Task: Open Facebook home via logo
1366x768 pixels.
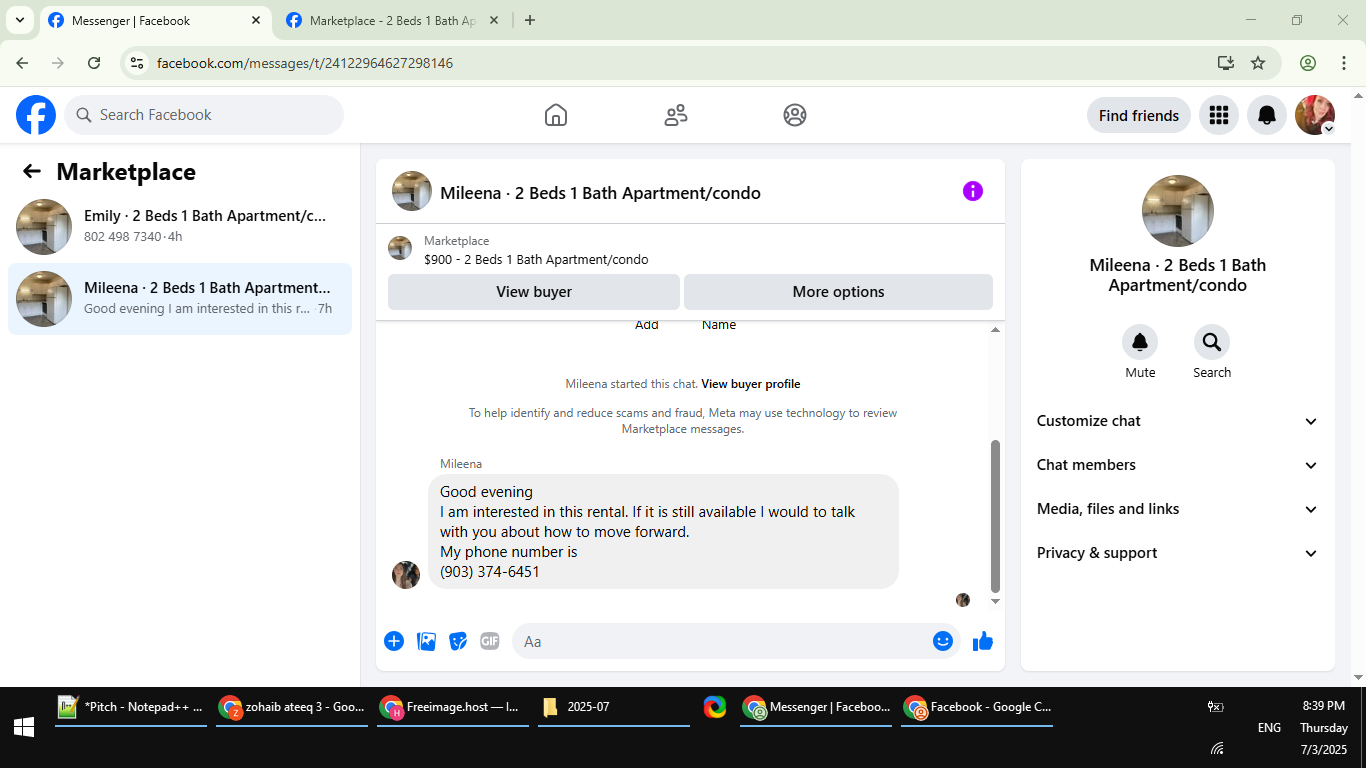Action: (x=36, y=115)
